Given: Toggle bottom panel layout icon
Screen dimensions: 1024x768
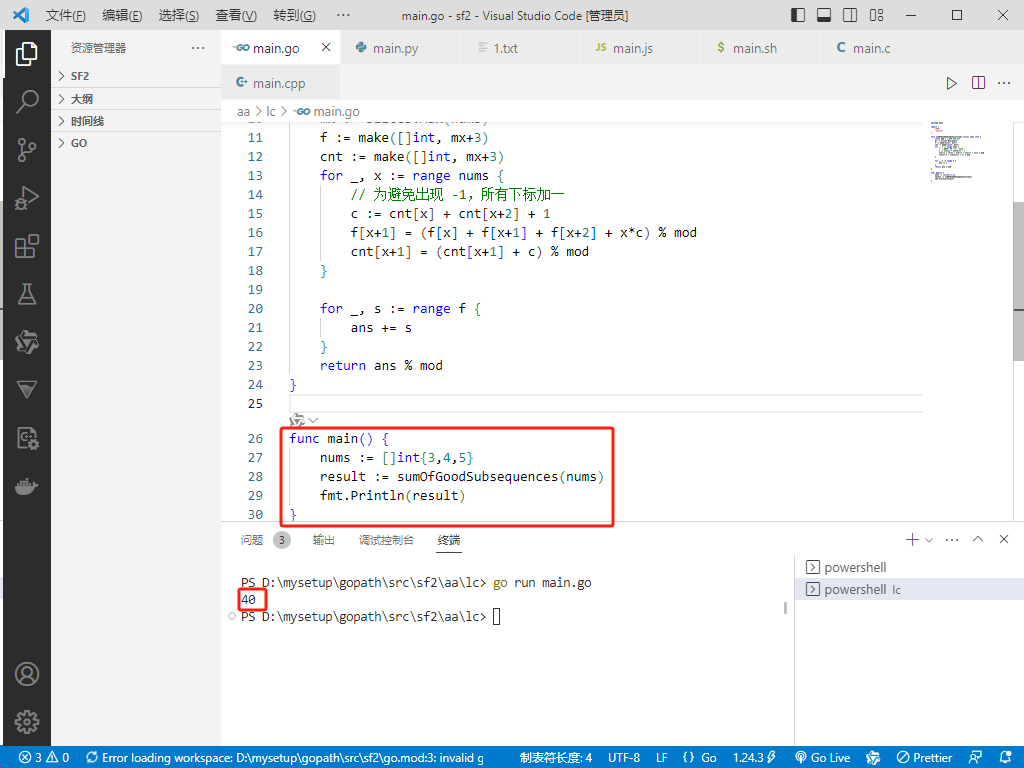Looking at the screenshot, I should (824, 15).
